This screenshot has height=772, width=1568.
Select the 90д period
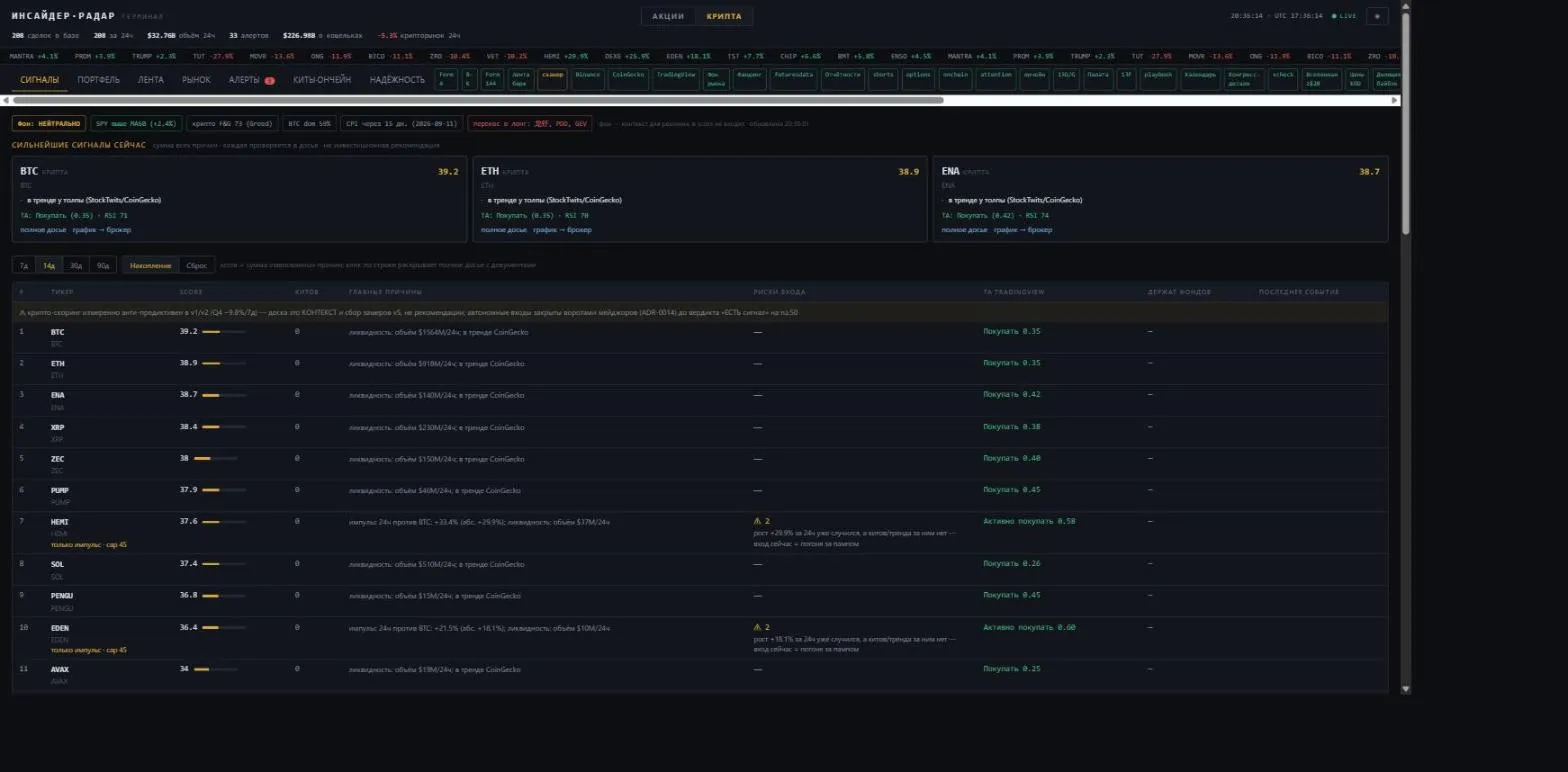click(x=103, y=265)
